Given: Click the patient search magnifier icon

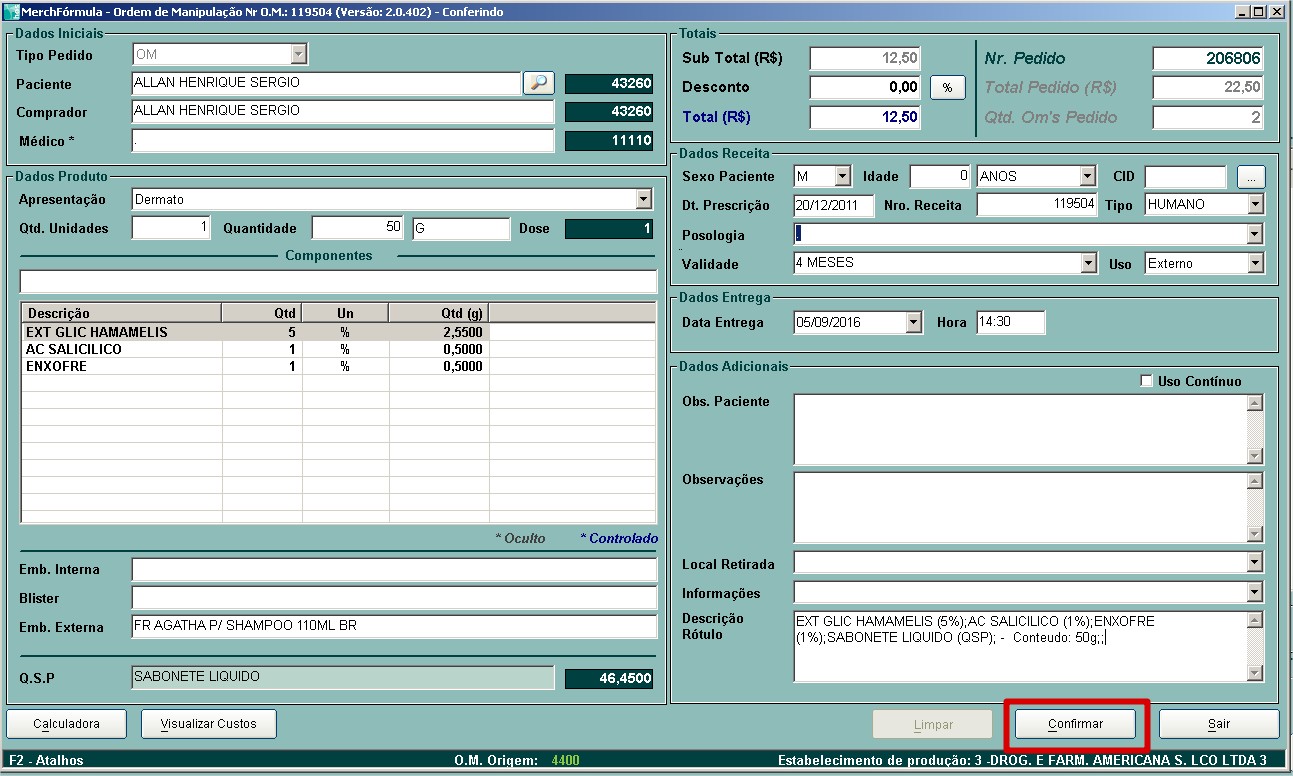Looking at the screenshot, I should tap(538, 83).
